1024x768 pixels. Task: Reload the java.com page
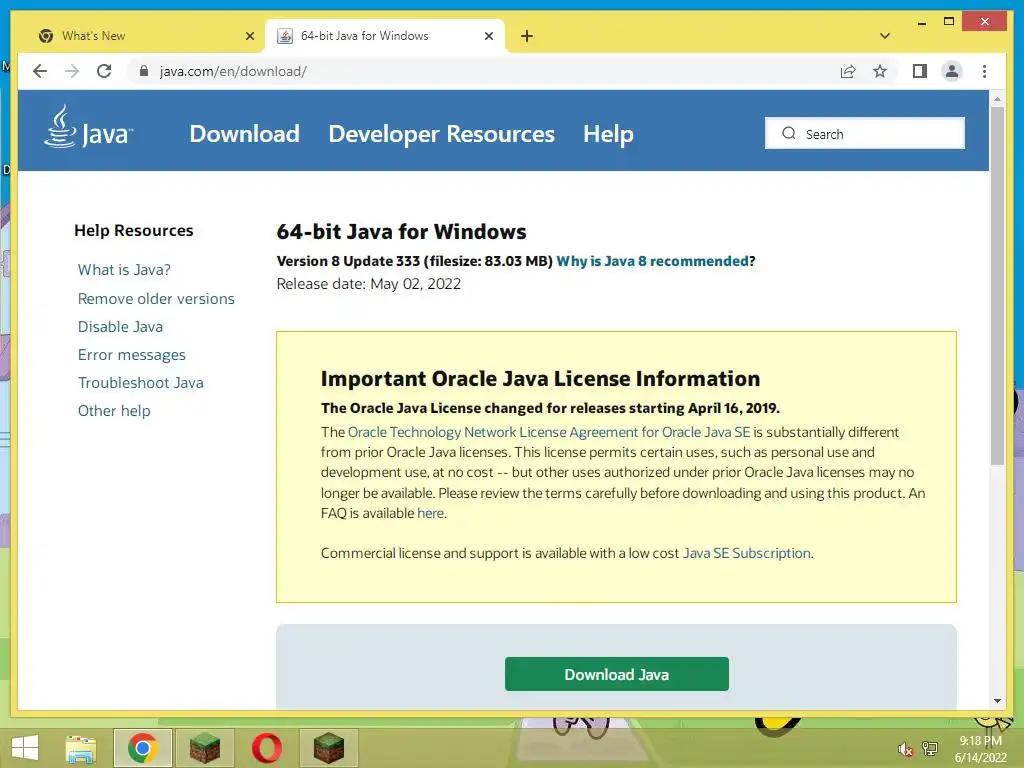click(104, 71)
